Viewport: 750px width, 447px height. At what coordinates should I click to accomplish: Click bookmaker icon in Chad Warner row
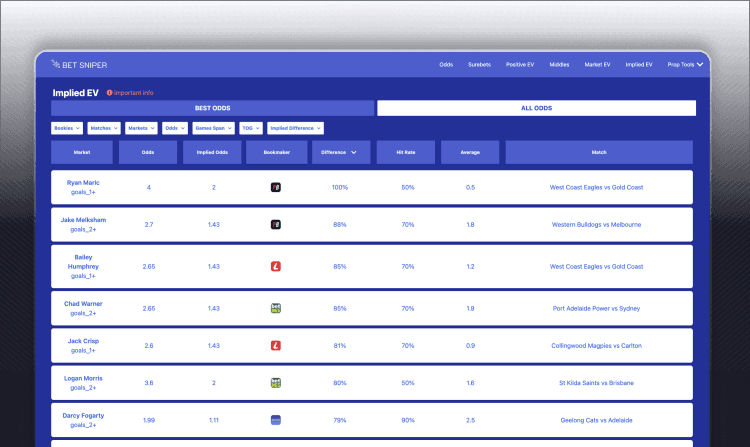pos(276,308)
